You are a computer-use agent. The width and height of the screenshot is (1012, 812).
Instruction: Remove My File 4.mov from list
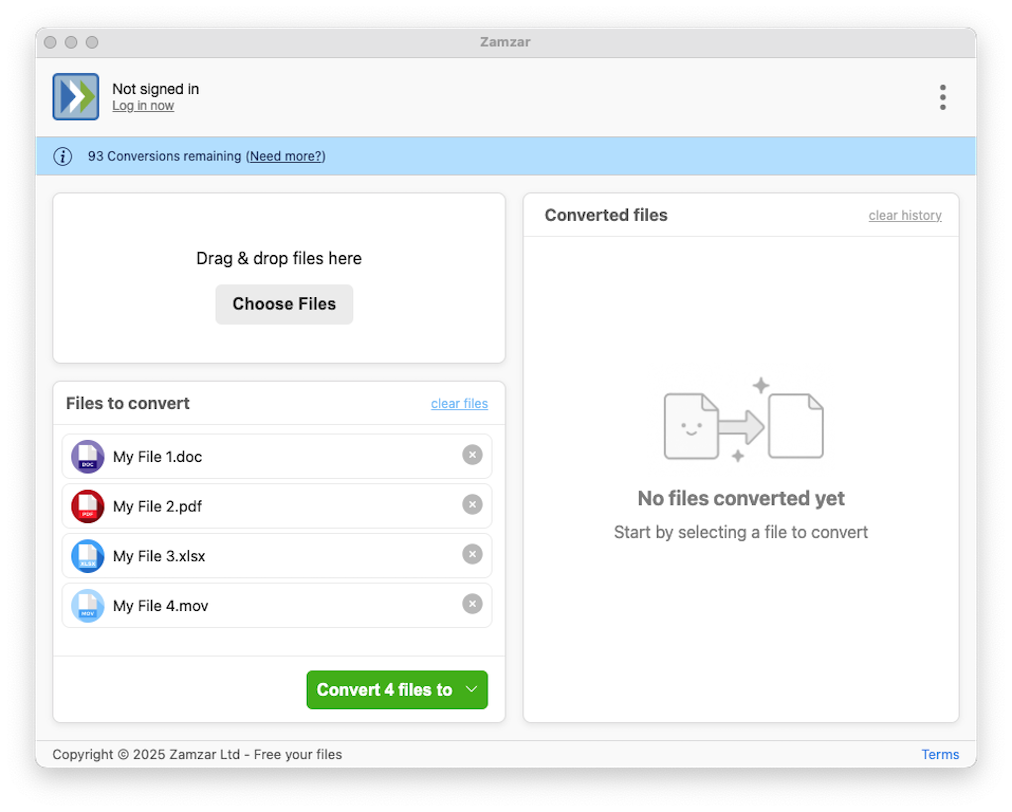472,604
